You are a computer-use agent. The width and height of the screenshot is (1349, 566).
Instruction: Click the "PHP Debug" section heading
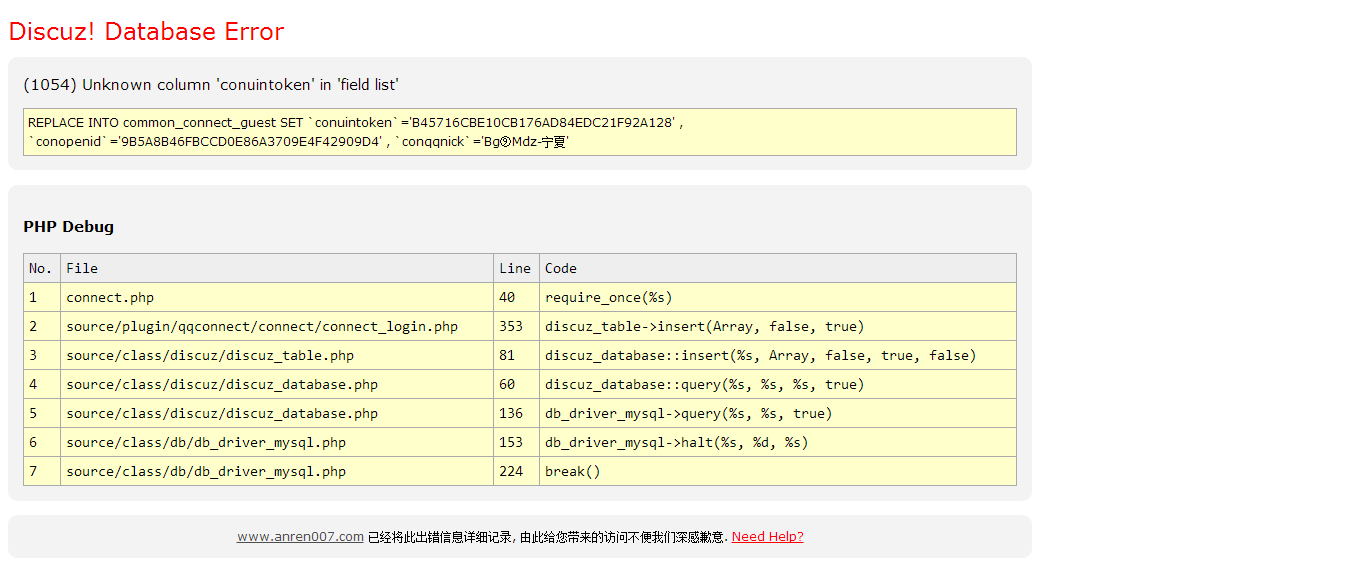[69, 227]
